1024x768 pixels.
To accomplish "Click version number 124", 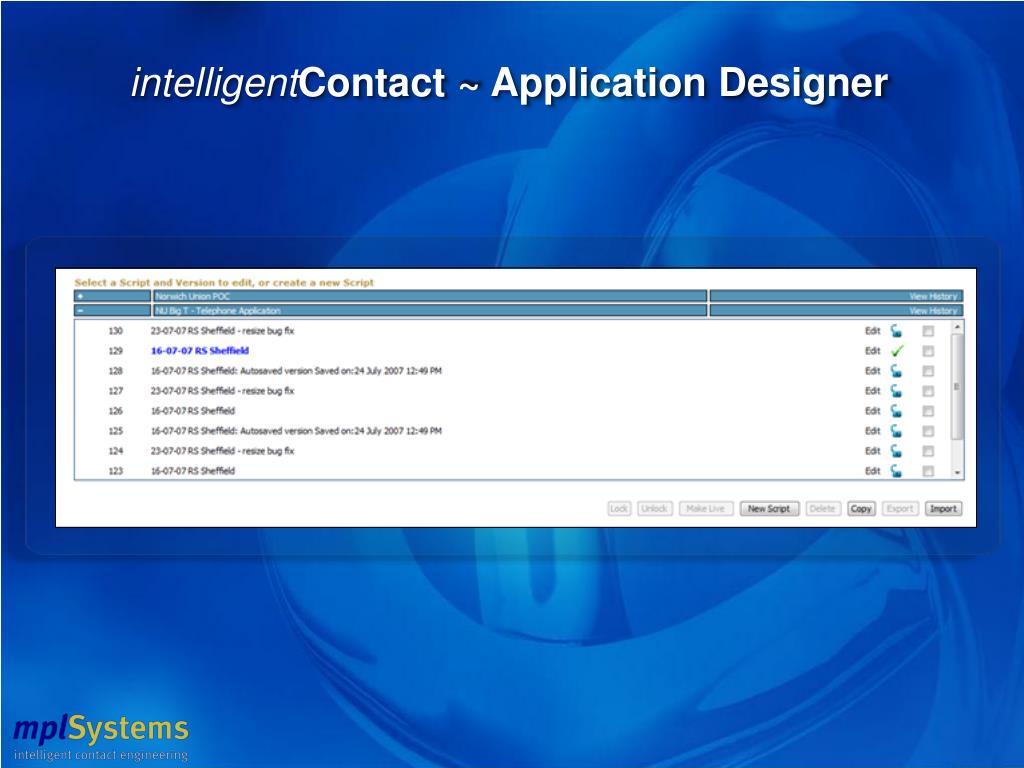I will pyautogui.click(x=116, y=451).
